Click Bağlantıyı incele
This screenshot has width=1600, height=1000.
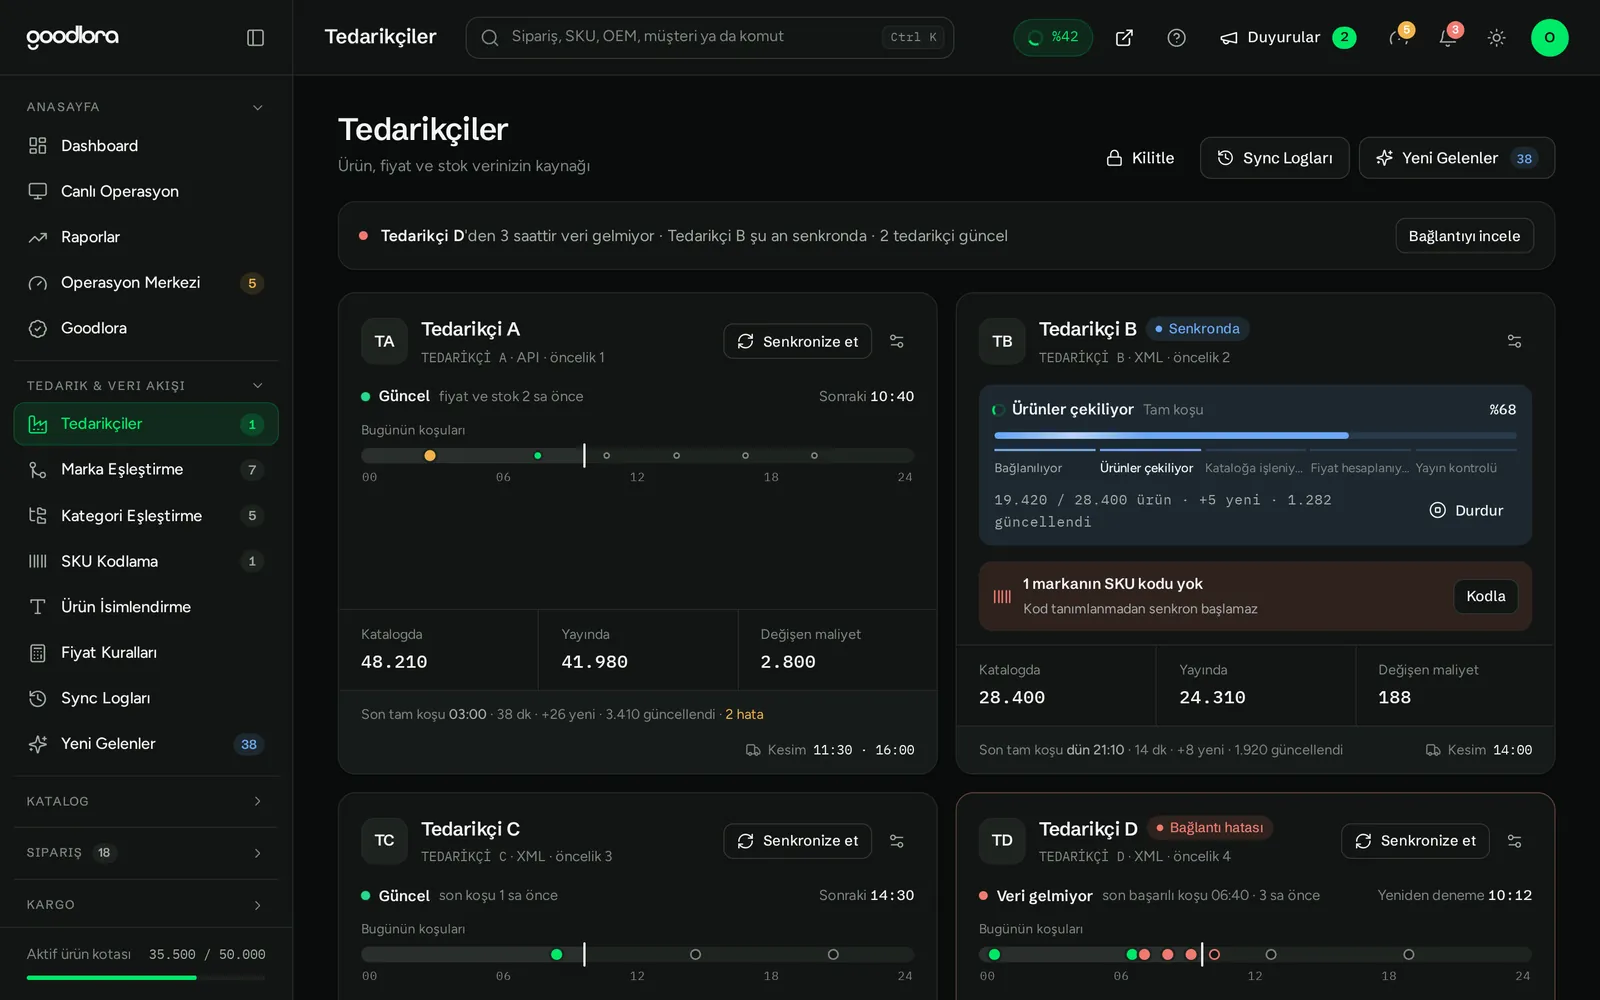[1464, 236]
